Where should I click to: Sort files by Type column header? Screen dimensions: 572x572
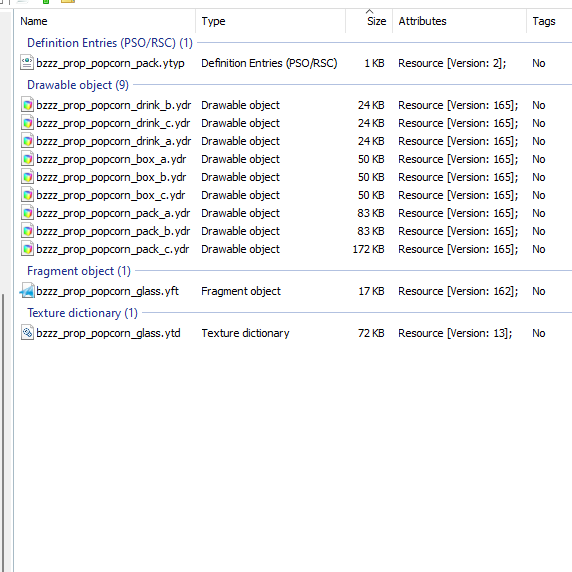270,21
